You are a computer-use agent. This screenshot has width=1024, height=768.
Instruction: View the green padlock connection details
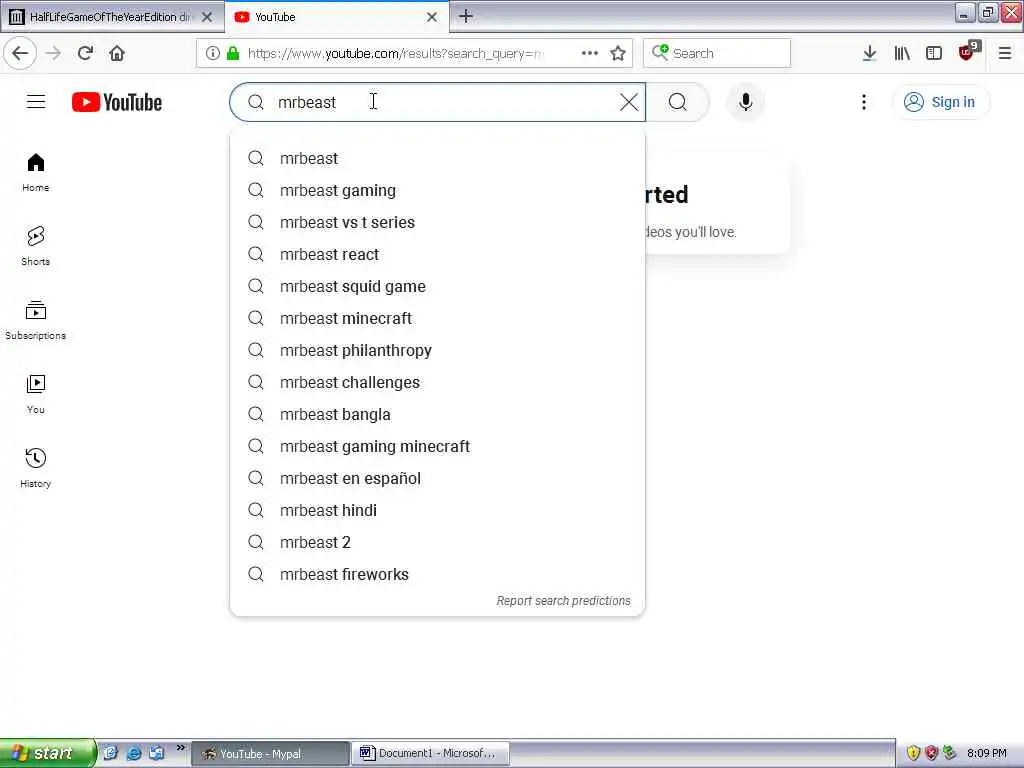pos(232,53)
